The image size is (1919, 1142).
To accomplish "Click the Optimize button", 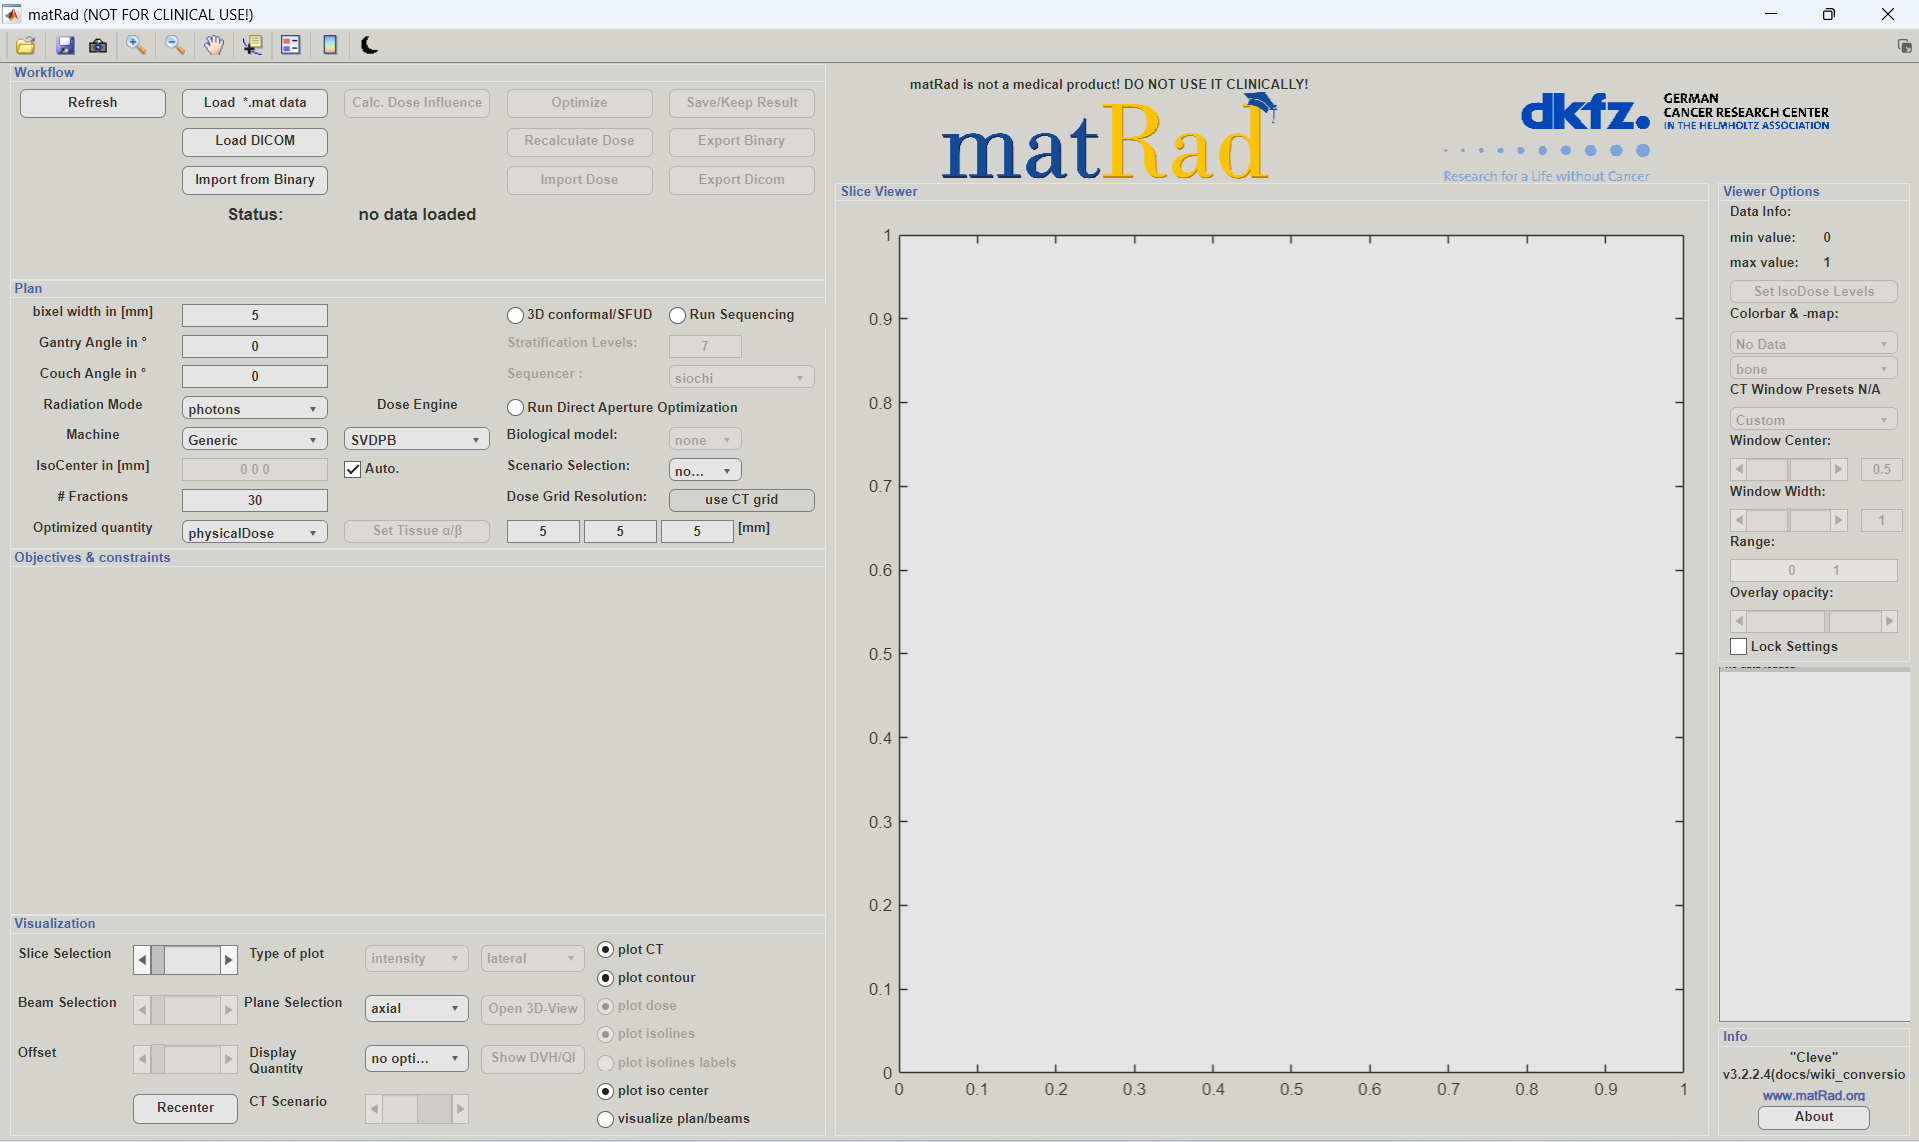I will (579, 103).
